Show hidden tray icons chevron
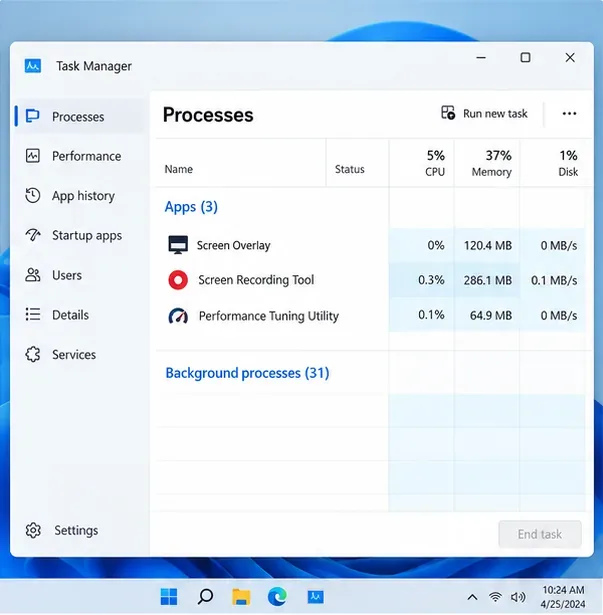The width and height of the screenshot is (603, 615). tap(473, 597)
